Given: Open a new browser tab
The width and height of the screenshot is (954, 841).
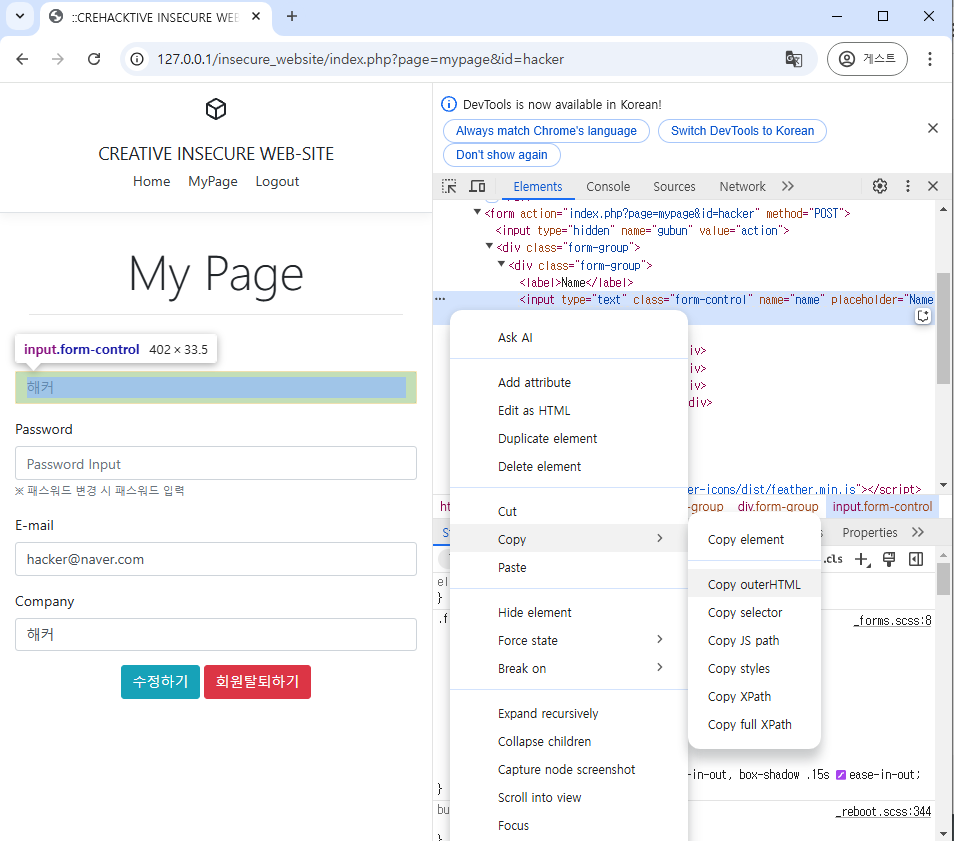Looking at the screenshot, I should coord(292,16).
